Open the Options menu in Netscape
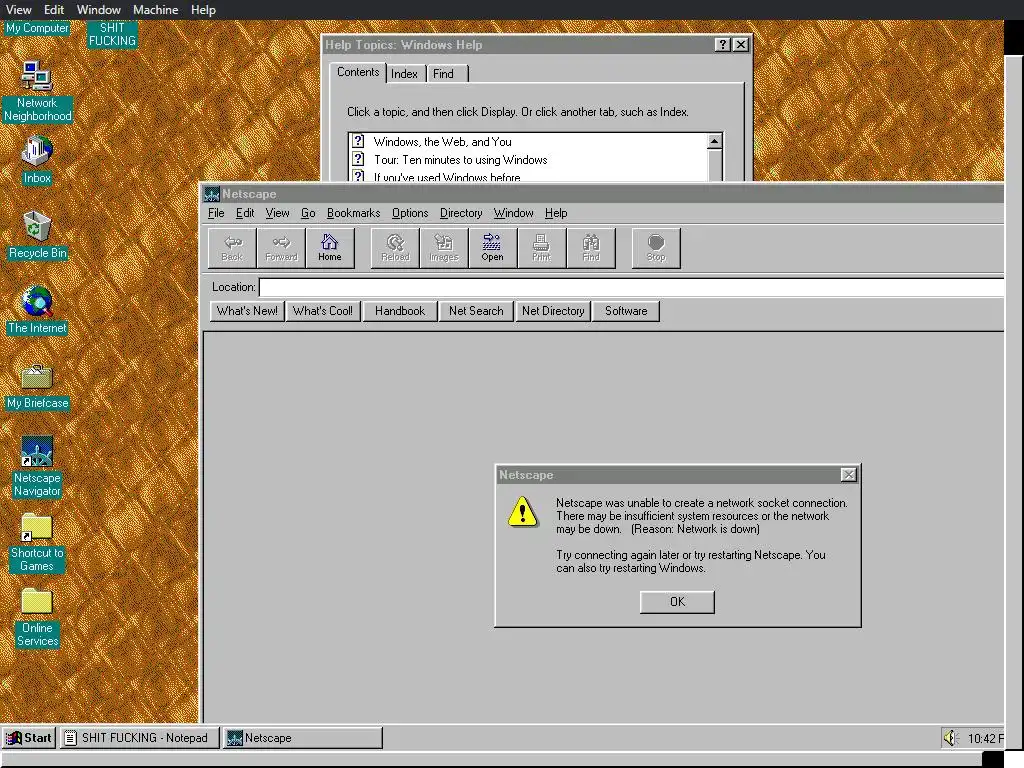Image resolution: width=1024 pixels, height=768 pixels. (410, 213)
